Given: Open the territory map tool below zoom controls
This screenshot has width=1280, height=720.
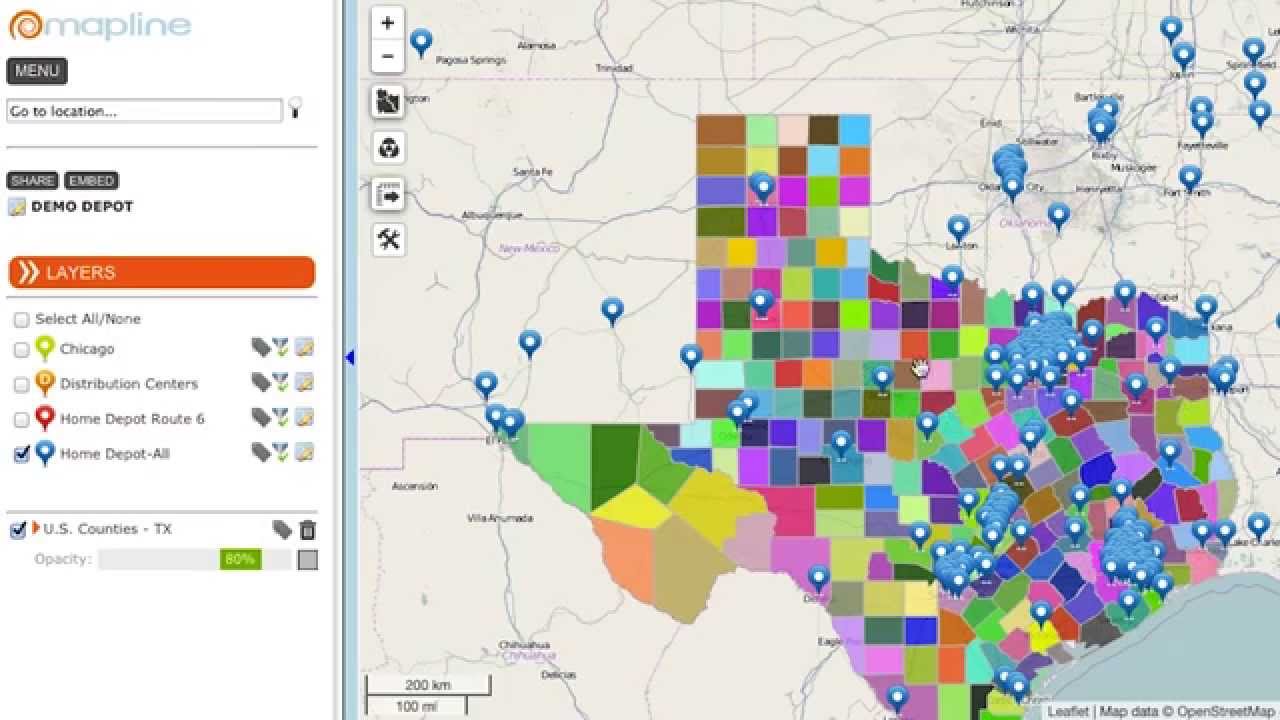Looking at the screenshot, I should (x=388, y=101).
